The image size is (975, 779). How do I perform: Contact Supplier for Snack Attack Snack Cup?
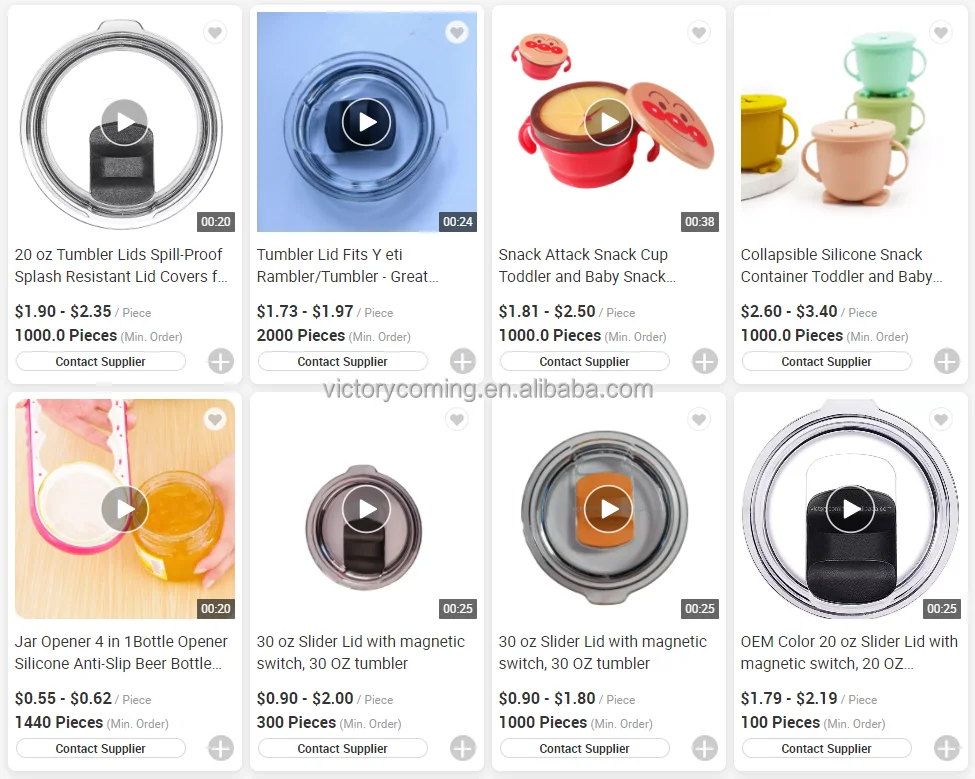coord(585,361)
